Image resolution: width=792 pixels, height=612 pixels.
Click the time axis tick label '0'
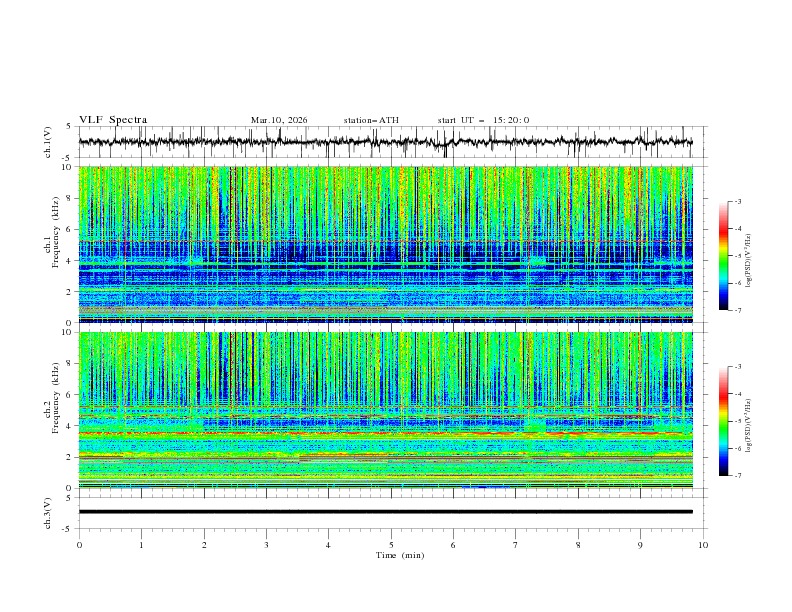coord(79,545)
